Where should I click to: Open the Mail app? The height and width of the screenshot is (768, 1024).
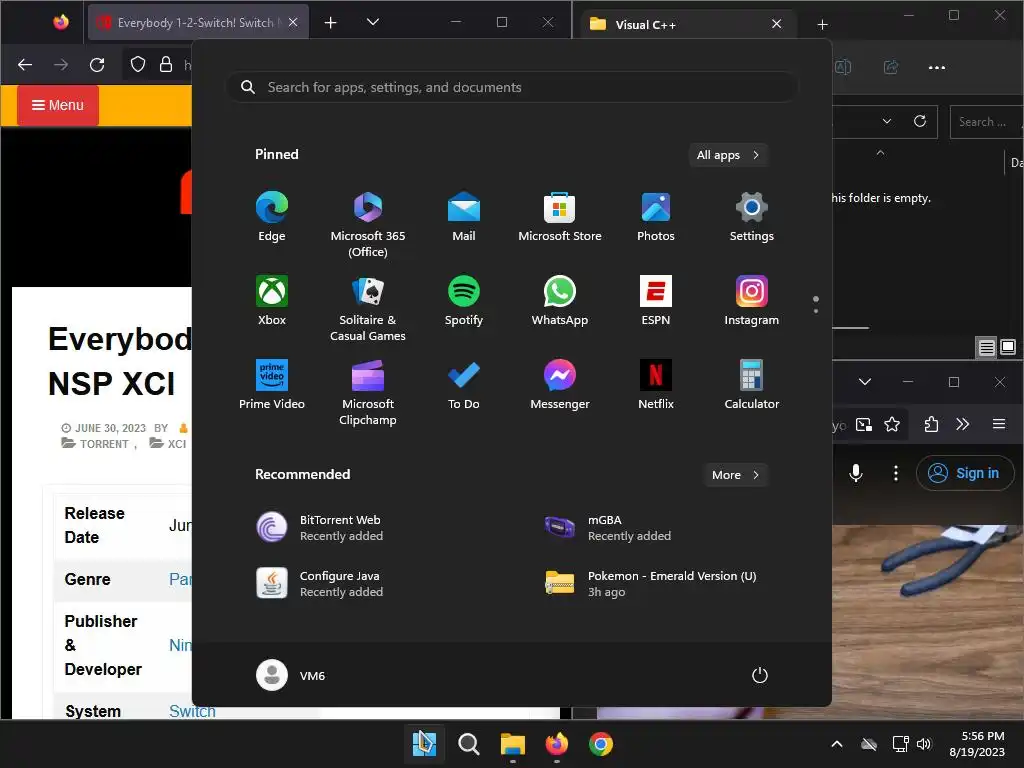pyautogui.click(x=464, y=217)
